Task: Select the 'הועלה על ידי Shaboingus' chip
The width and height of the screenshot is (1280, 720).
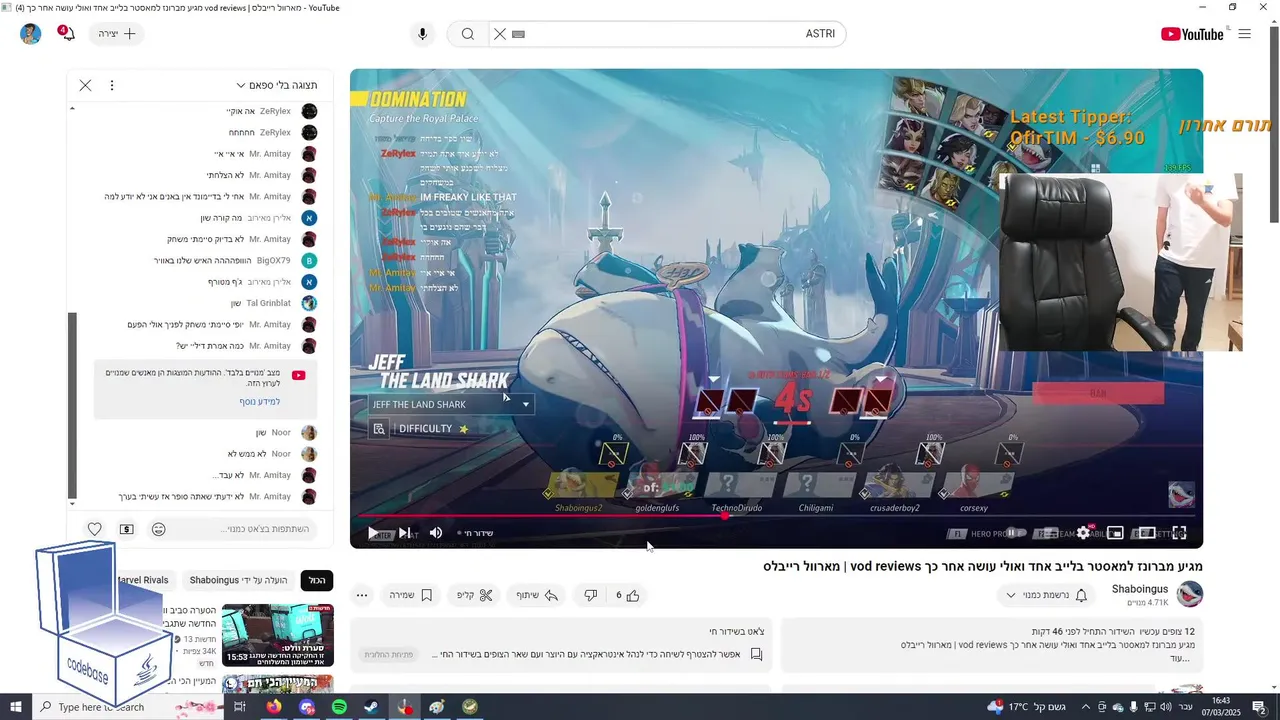Action: (238, 580)
